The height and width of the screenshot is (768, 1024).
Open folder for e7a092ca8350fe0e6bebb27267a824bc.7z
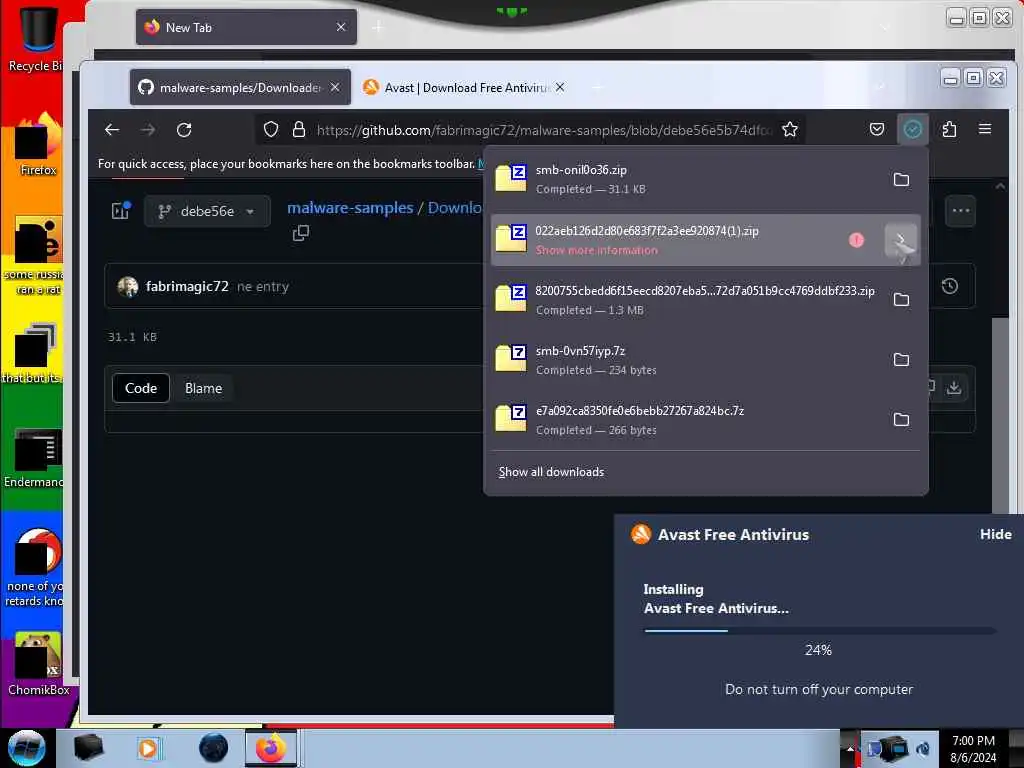tap(901, 420)
